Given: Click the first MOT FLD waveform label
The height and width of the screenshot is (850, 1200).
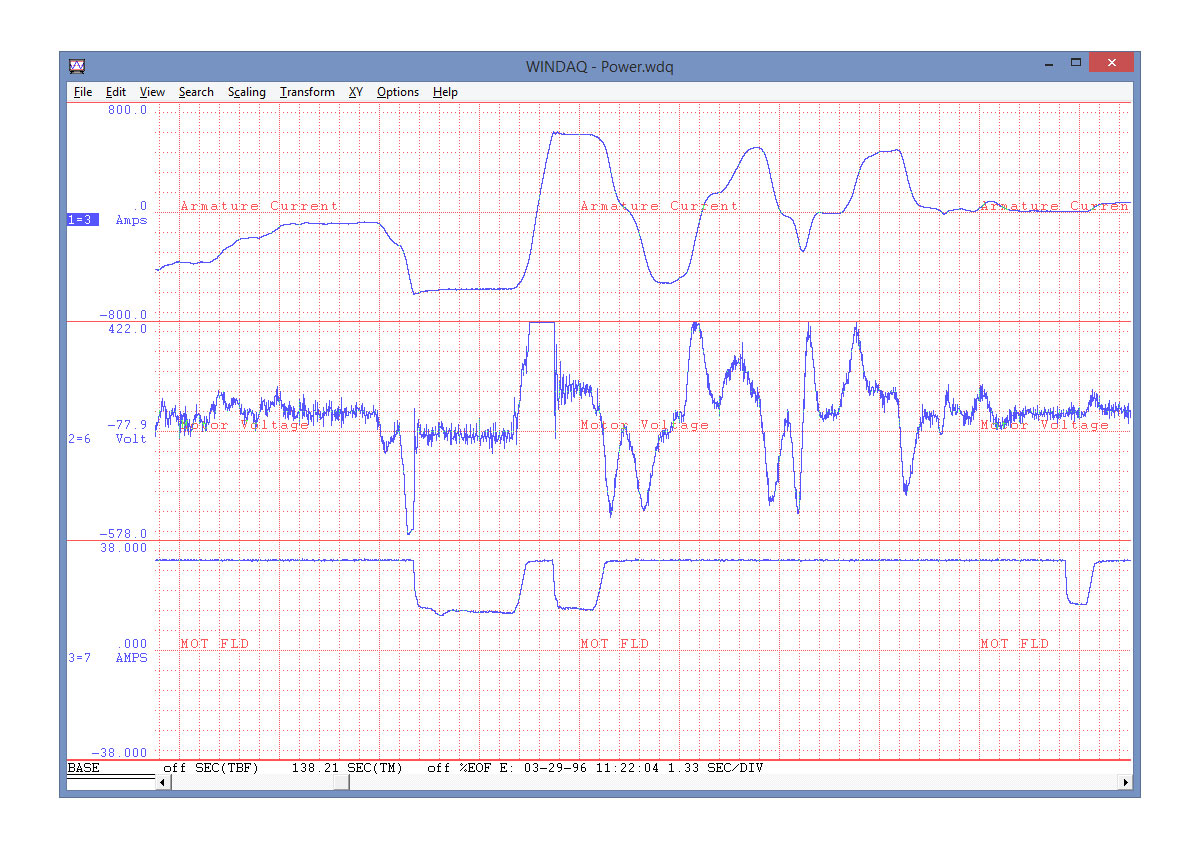Looking at the screenshot, I should click(214, 644).
